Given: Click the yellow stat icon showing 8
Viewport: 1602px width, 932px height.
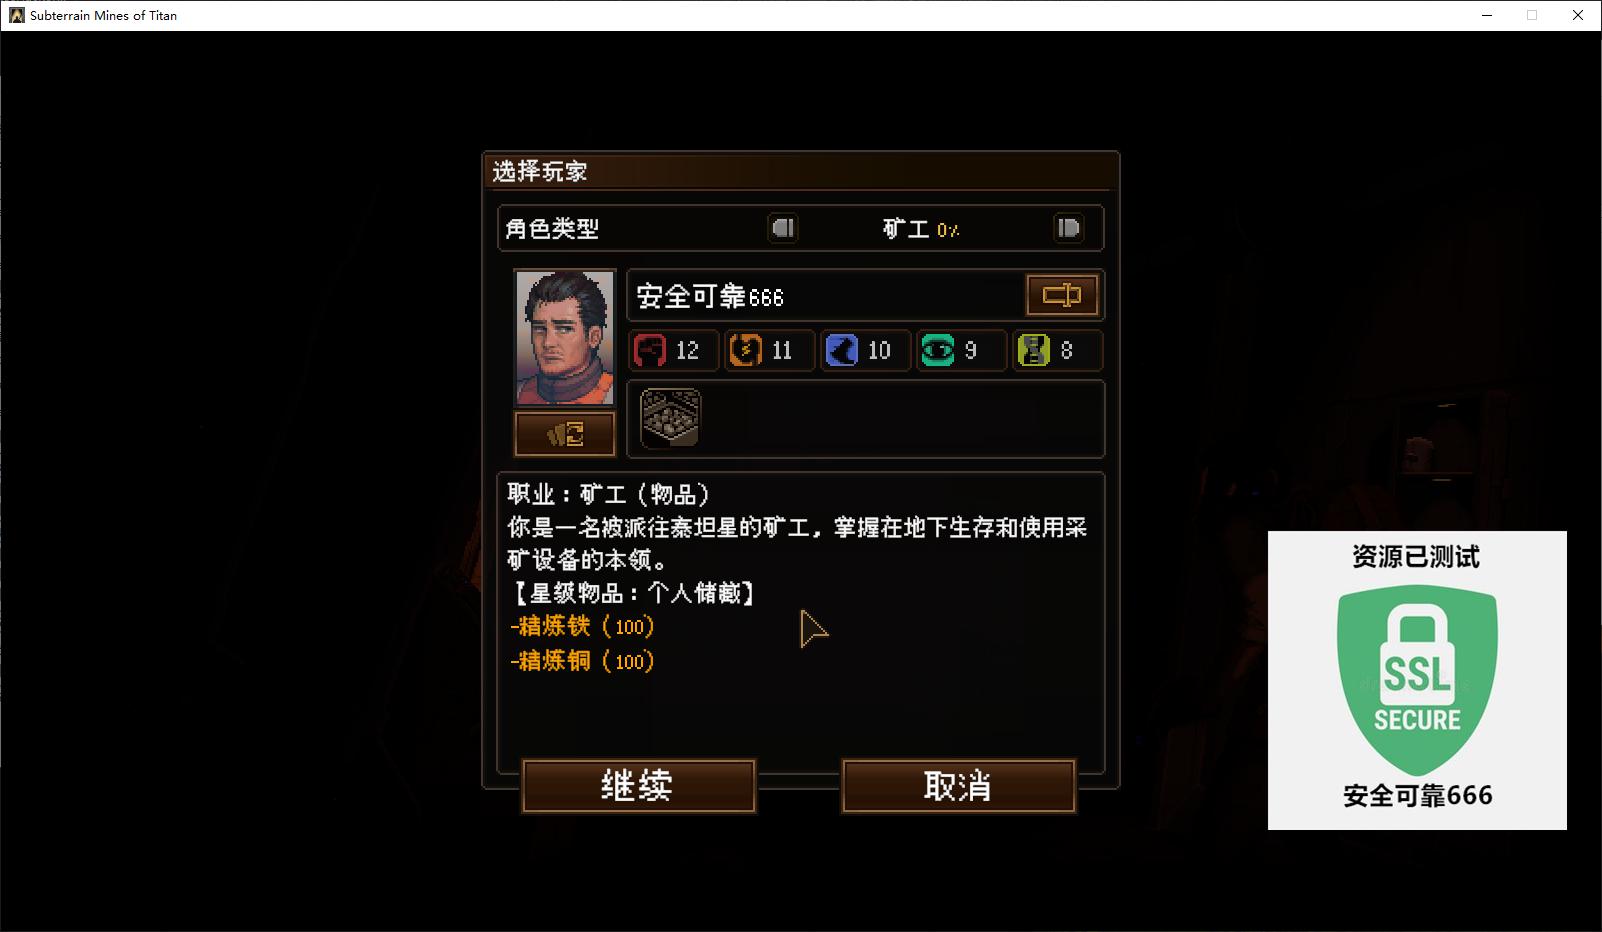Looking at the screenshot, I should pos(1033,350).
